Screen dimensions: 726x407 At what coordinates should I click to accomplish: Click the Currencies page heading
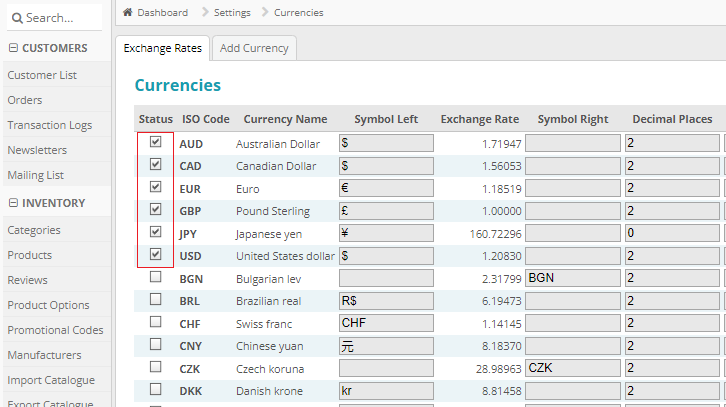pyautogui.click(x=178, y=85)
